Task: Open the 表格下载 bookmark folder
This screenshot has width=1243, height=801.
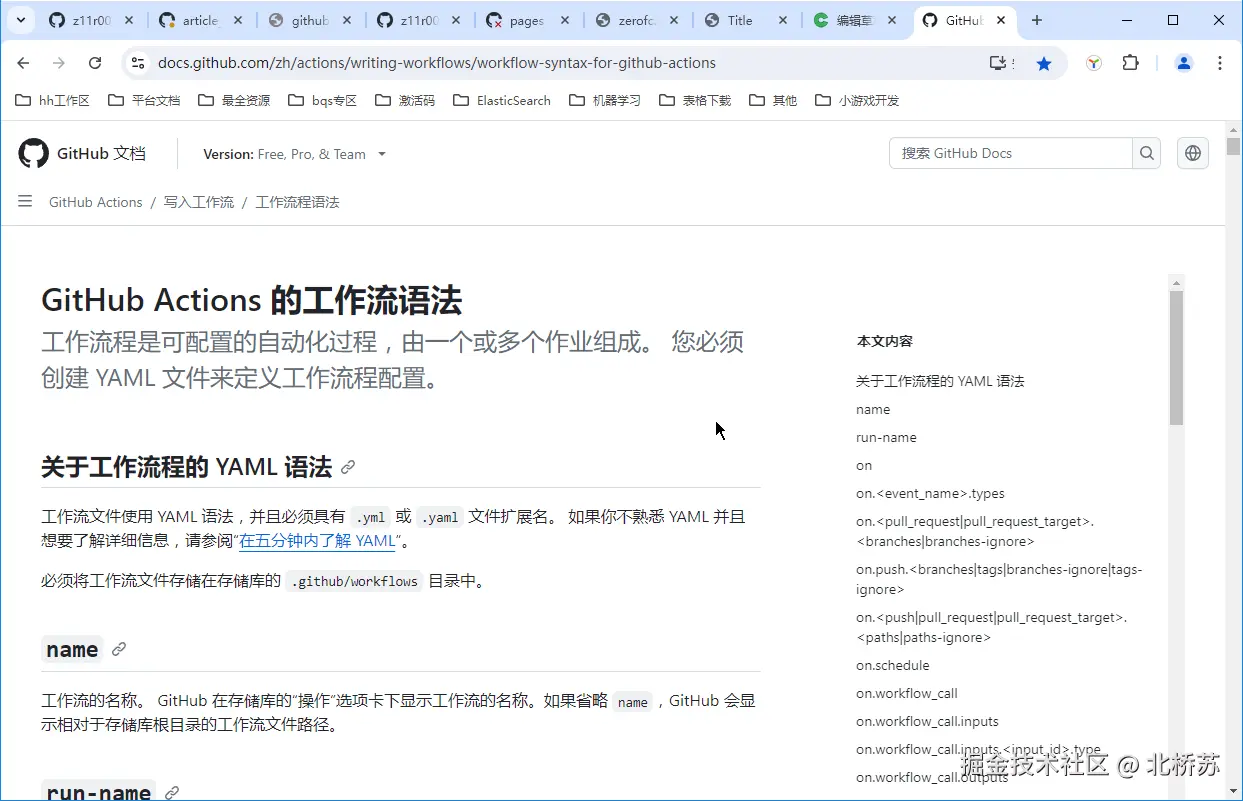Action: (695, 100)
